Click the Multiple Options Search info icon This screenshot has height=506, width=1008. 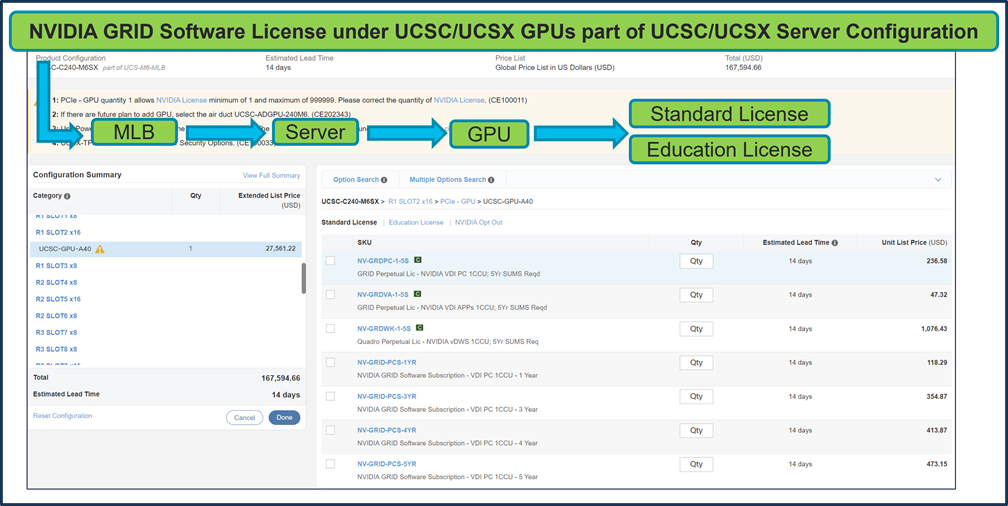[x=490, y=180]
